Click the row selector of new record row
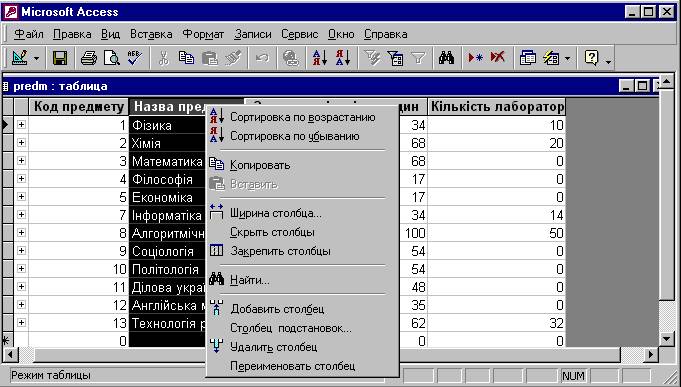 pos(8,341)
